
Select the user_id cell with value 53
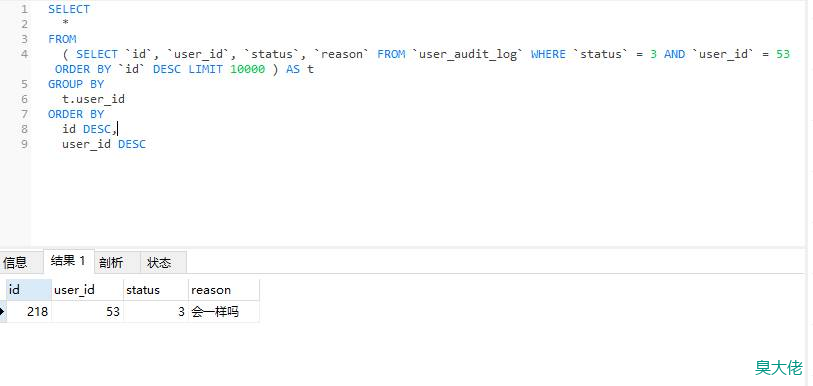tap(87, 311)
